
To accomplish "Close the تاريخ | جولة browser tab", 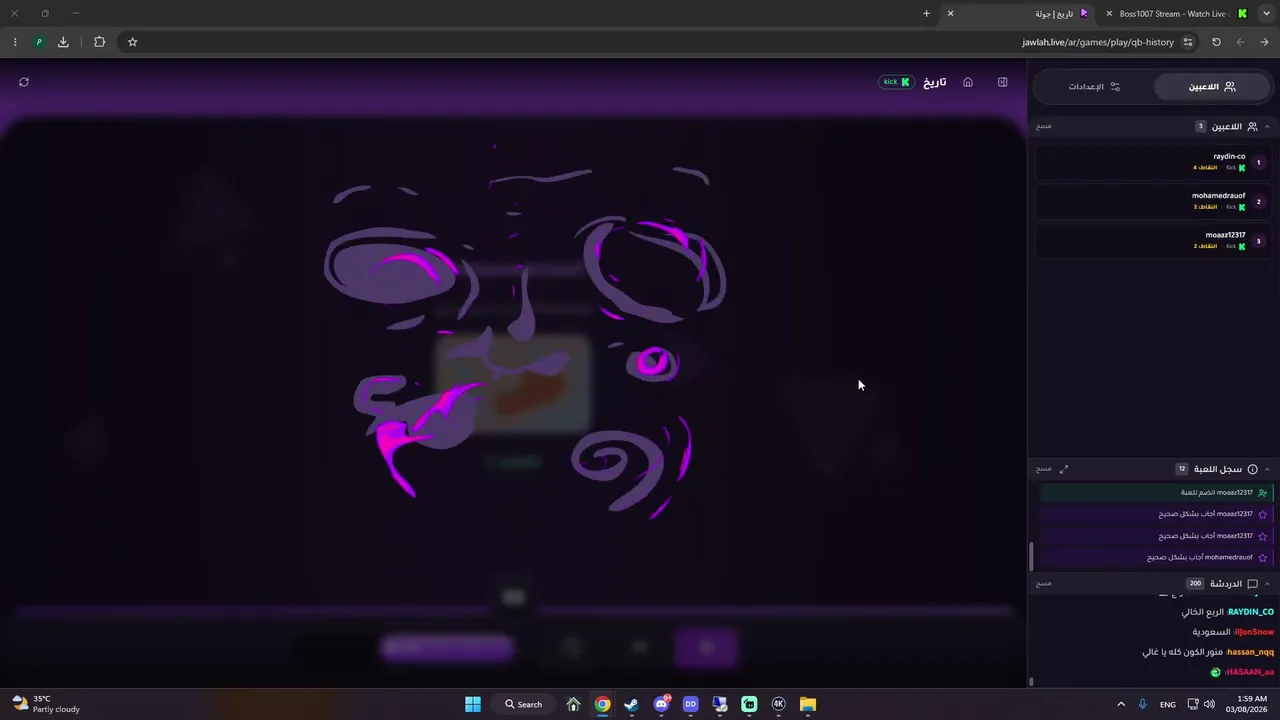I will [x=950, y=14].
